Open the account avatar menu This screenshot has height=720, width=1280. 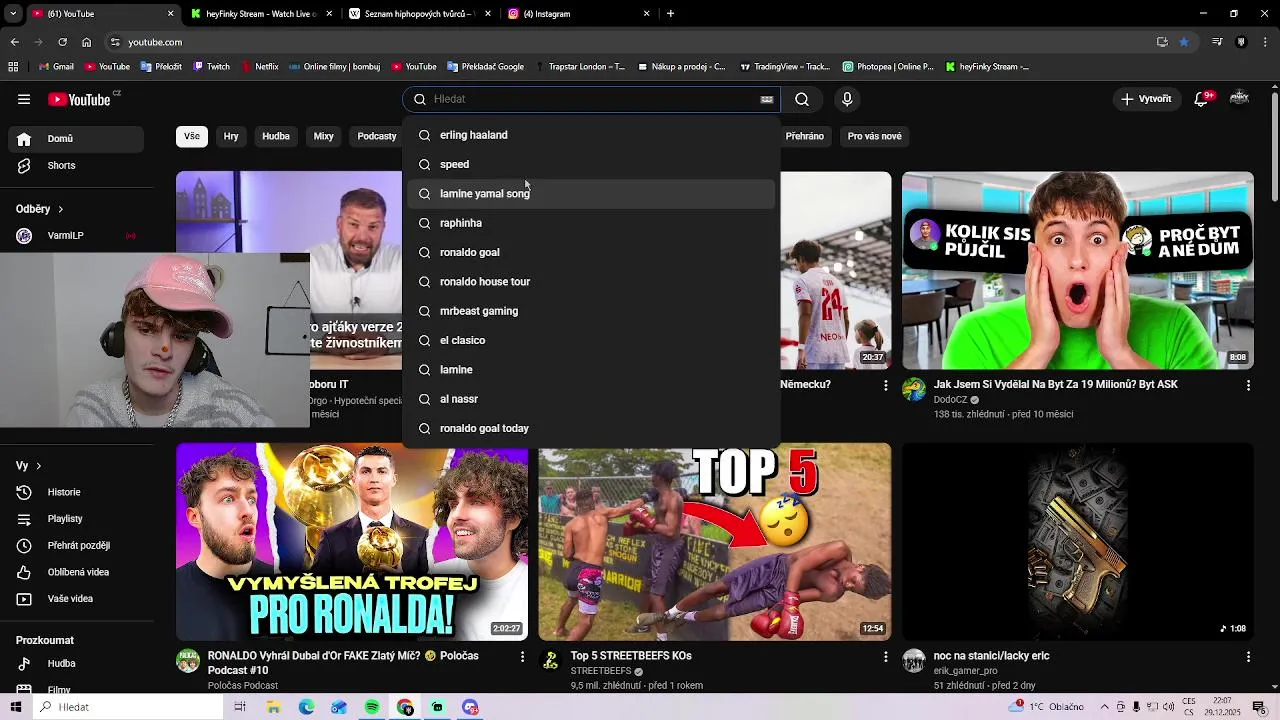pos(1240,98)
